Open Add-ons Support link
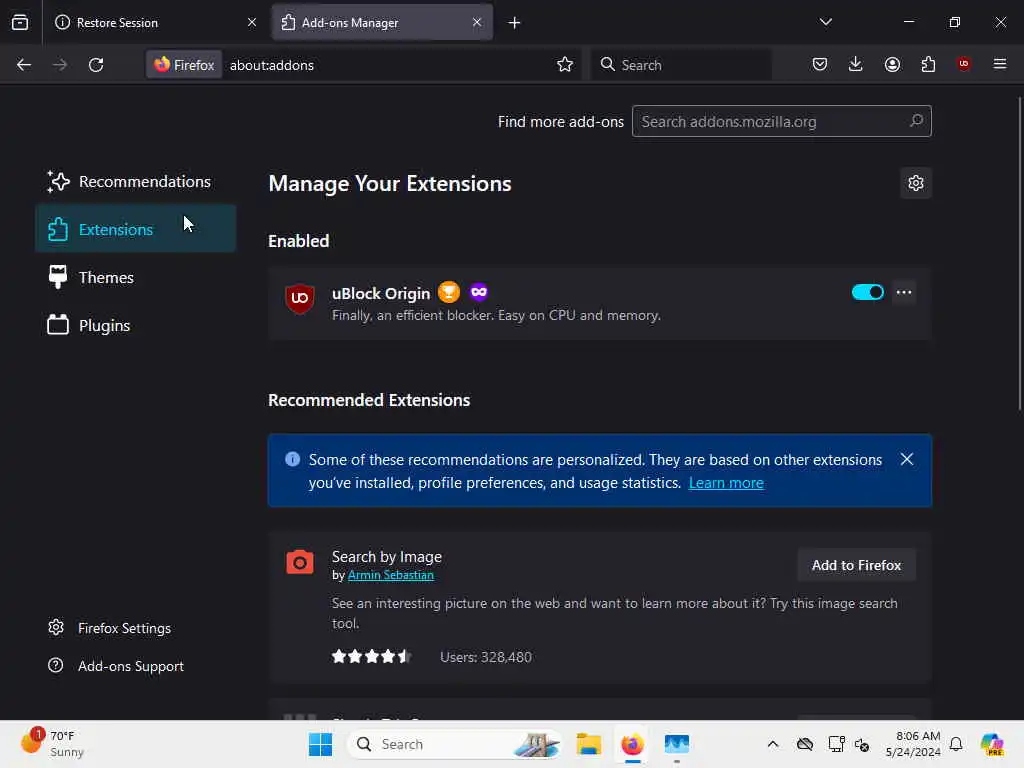The height and width of the screenshot is (768, 1024). [116, 666]
